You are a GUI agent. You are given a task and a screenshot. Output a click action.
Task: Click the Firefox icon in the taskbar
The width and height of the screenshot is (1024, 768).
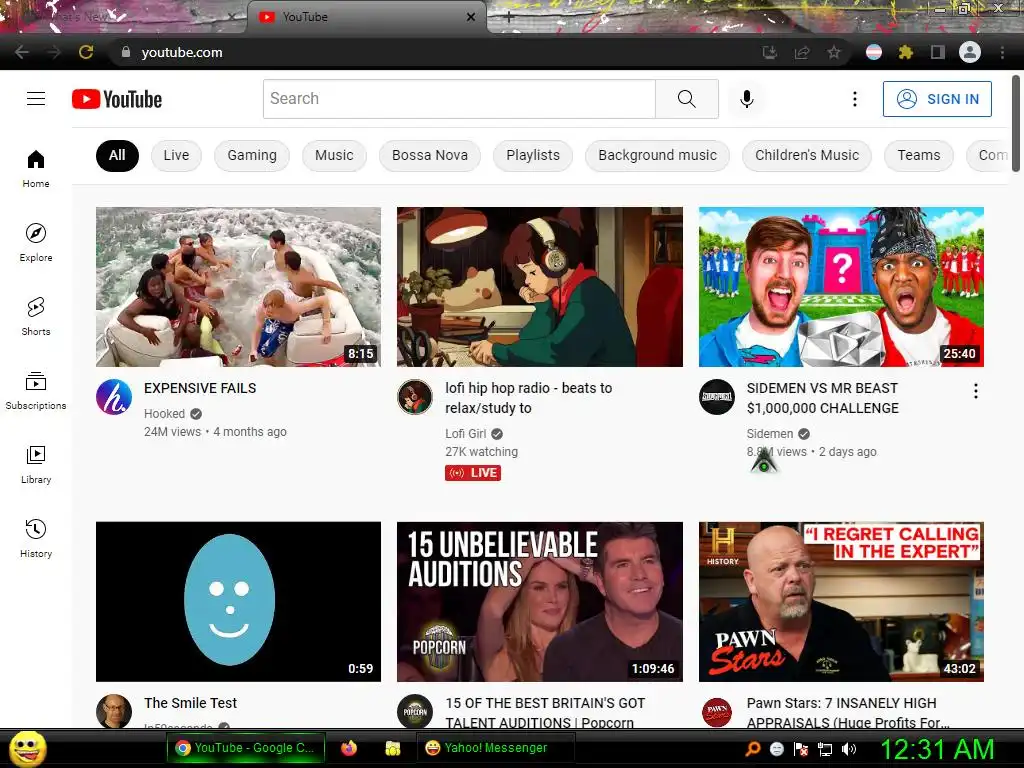tap(349, 748)
